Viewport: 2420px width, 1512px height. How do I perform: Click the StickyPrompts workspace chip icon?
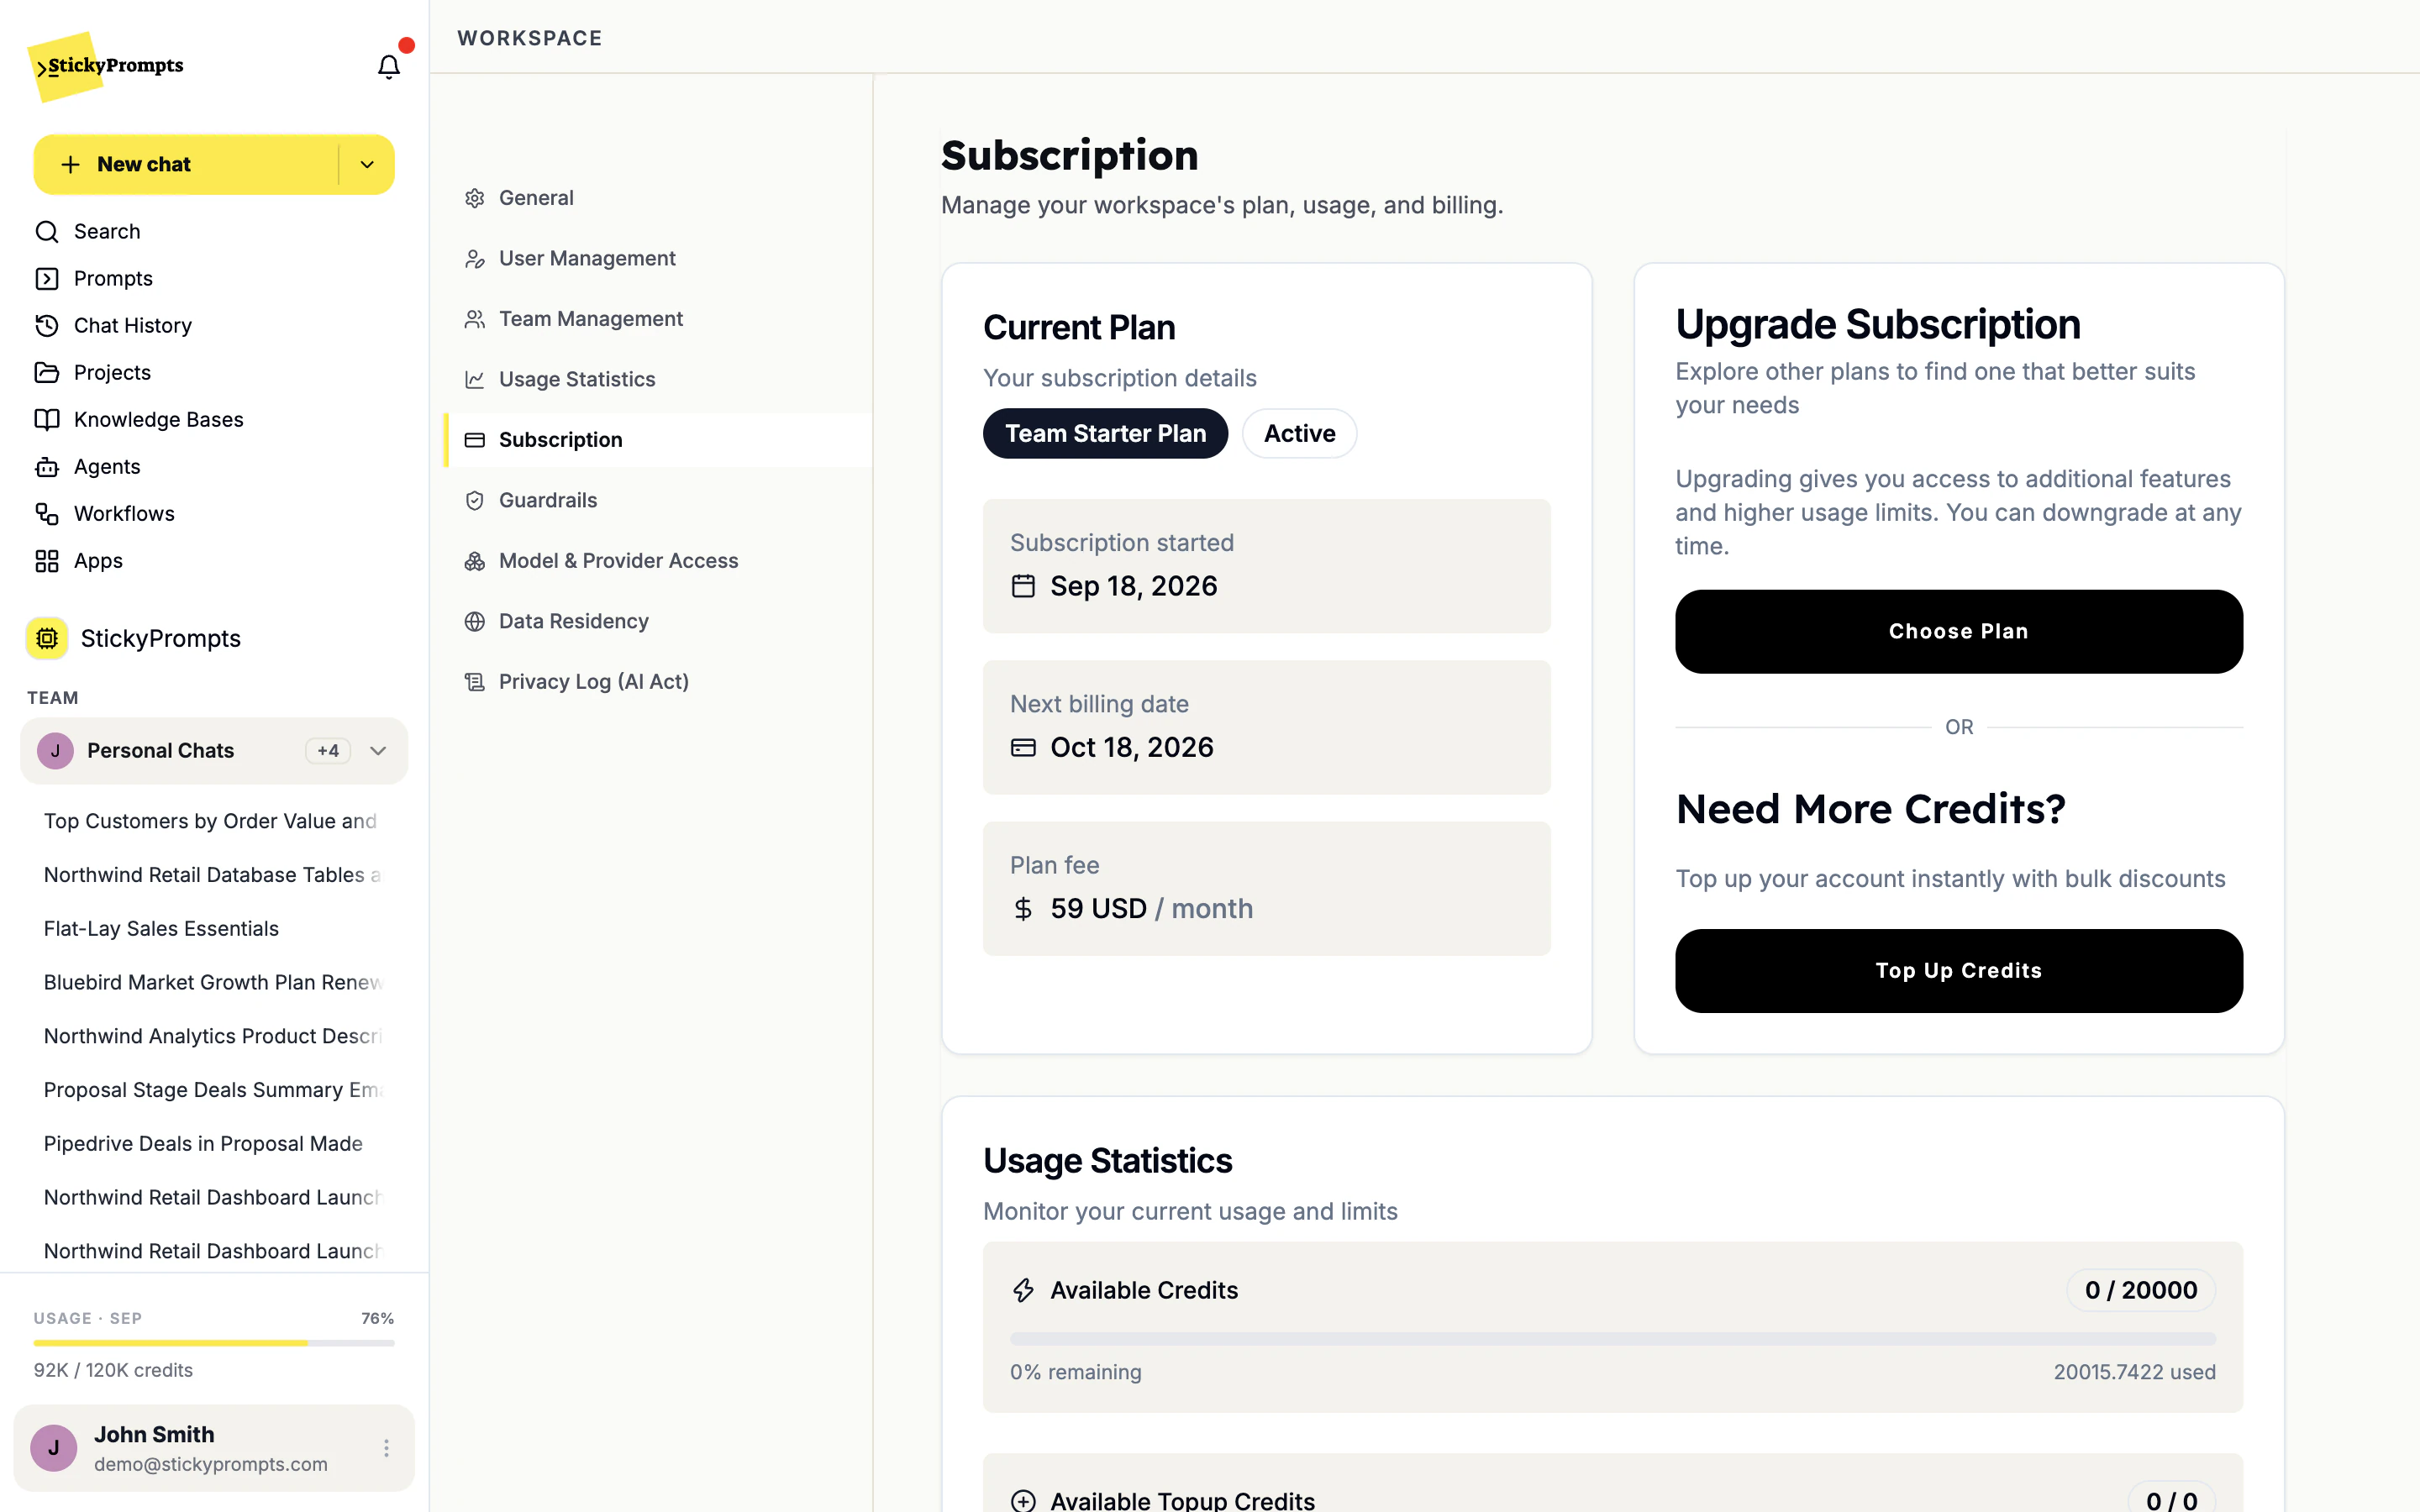(x=47, y=638)
